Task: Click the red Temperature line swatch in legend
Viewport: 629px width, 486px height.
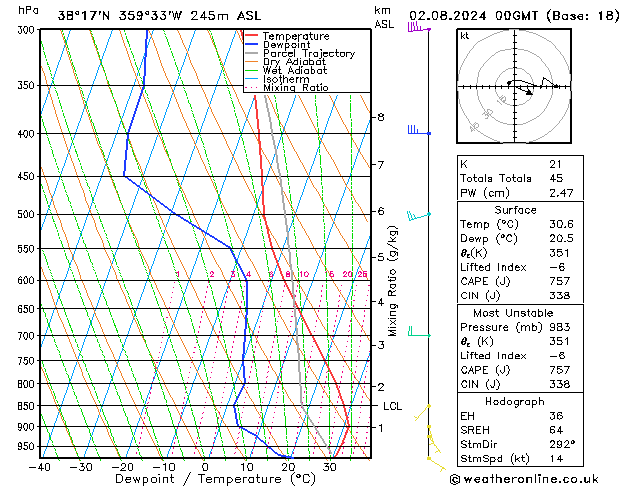Action: tap(251, 36)
